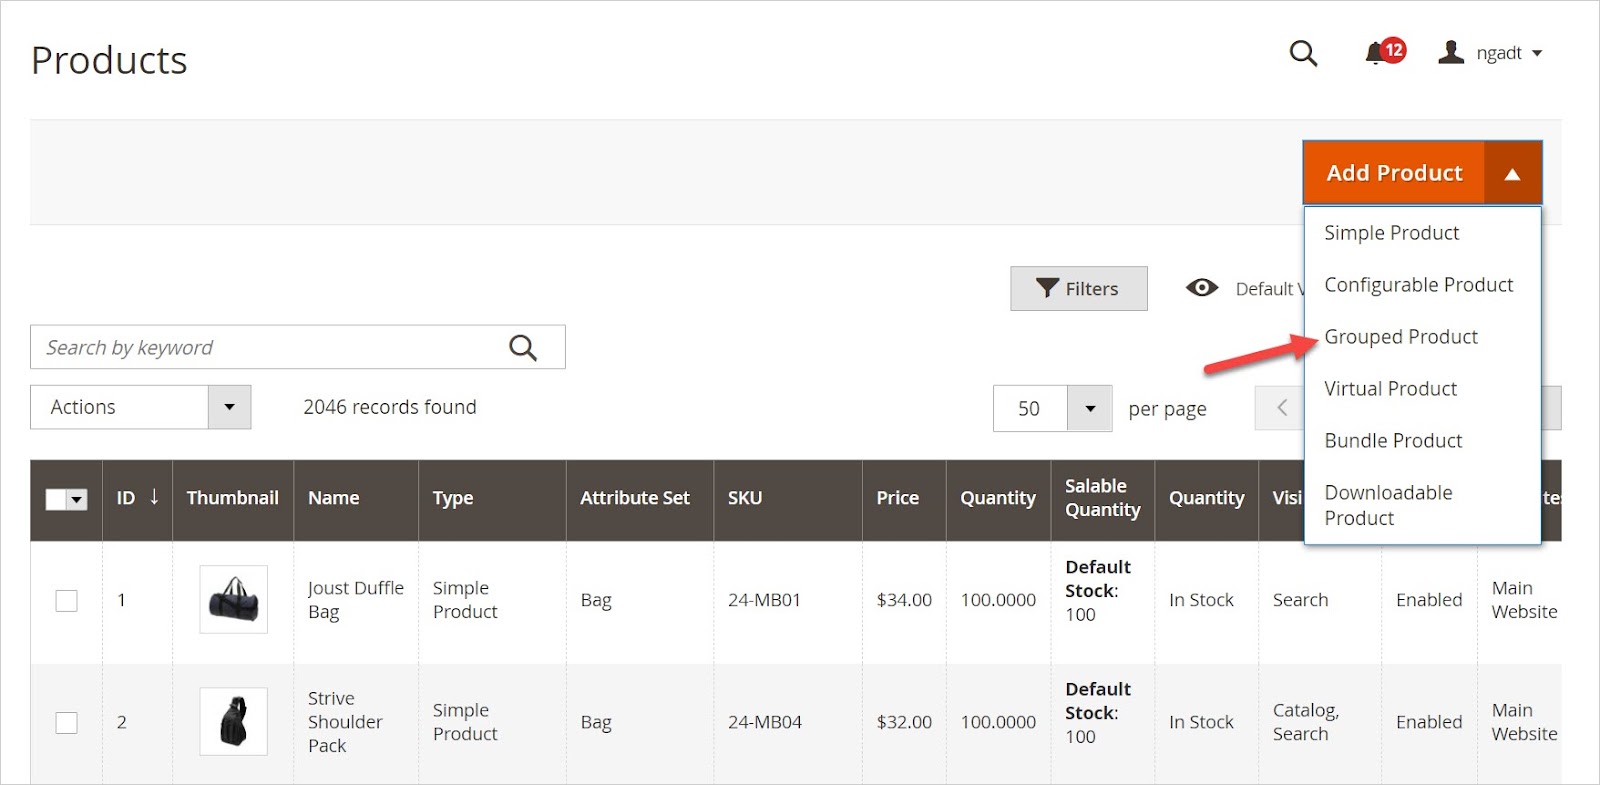Toggle the select-all checkbox in table header
The width and height of the screenshot is (1600, 785).
(57, 499)
